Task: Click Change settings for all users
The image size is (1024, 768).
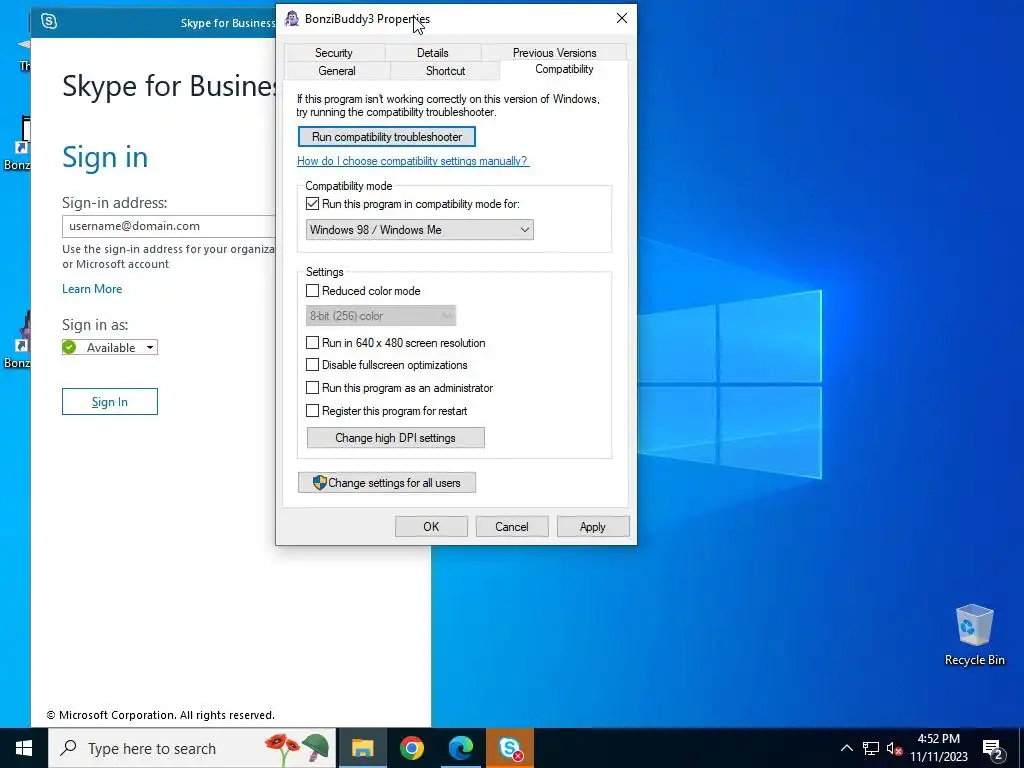Action: [387, 483]
